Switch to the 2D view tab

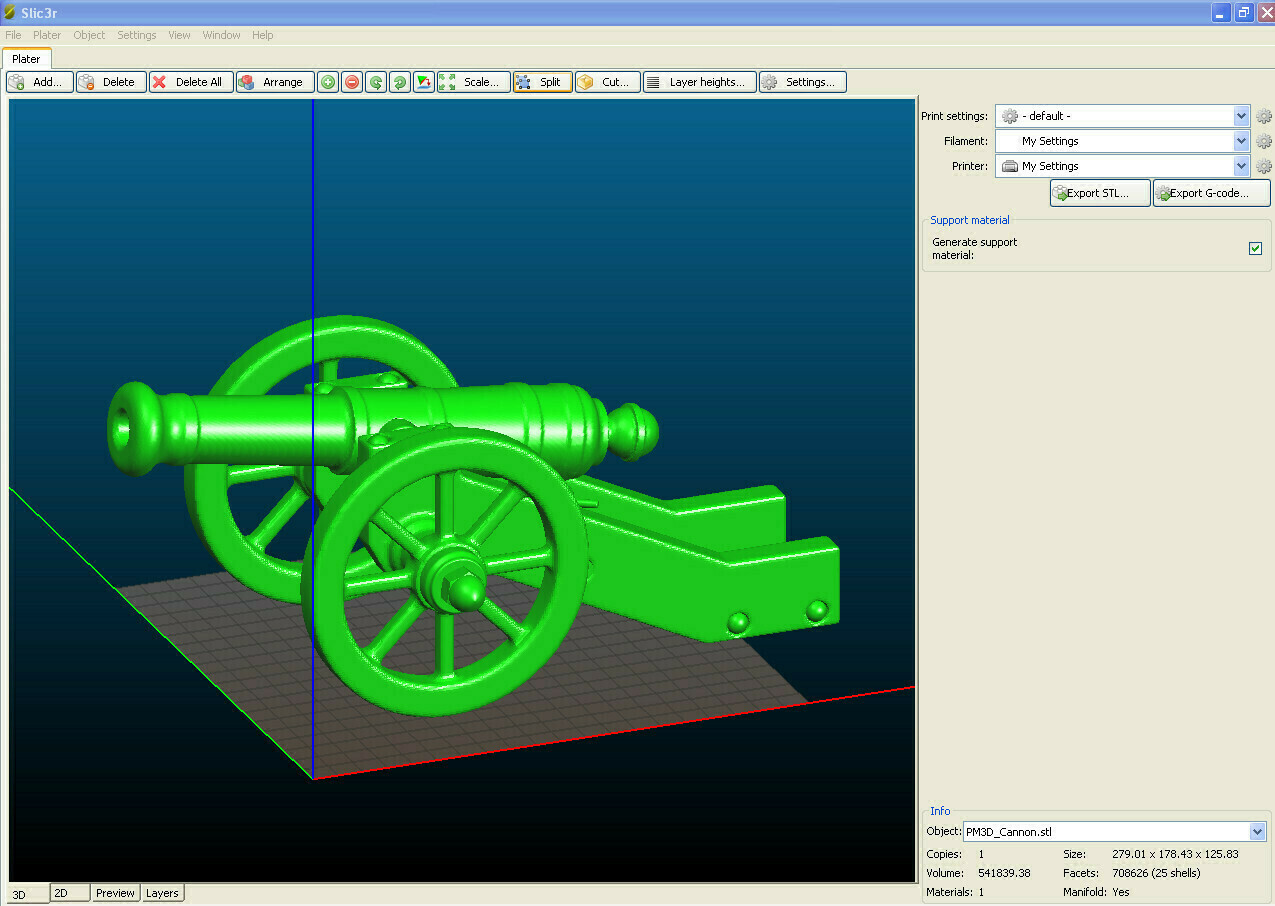click(x=68, y=892)
